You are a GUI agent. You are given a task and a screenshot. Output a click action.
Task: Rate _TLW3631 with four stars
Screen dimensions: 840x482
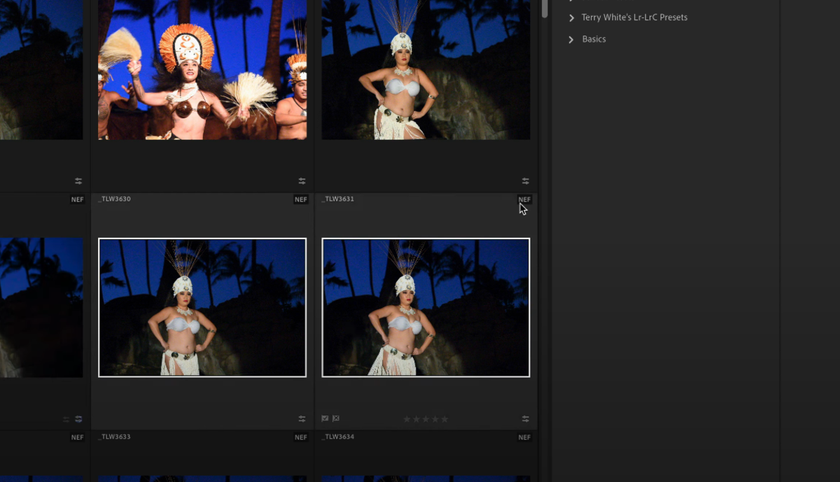click(x=435, y=419)
